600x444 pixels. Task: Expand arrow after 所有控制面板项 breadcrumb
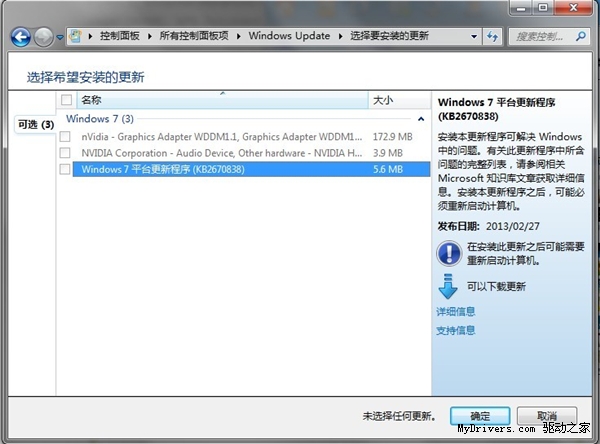(x=239, y=36)
